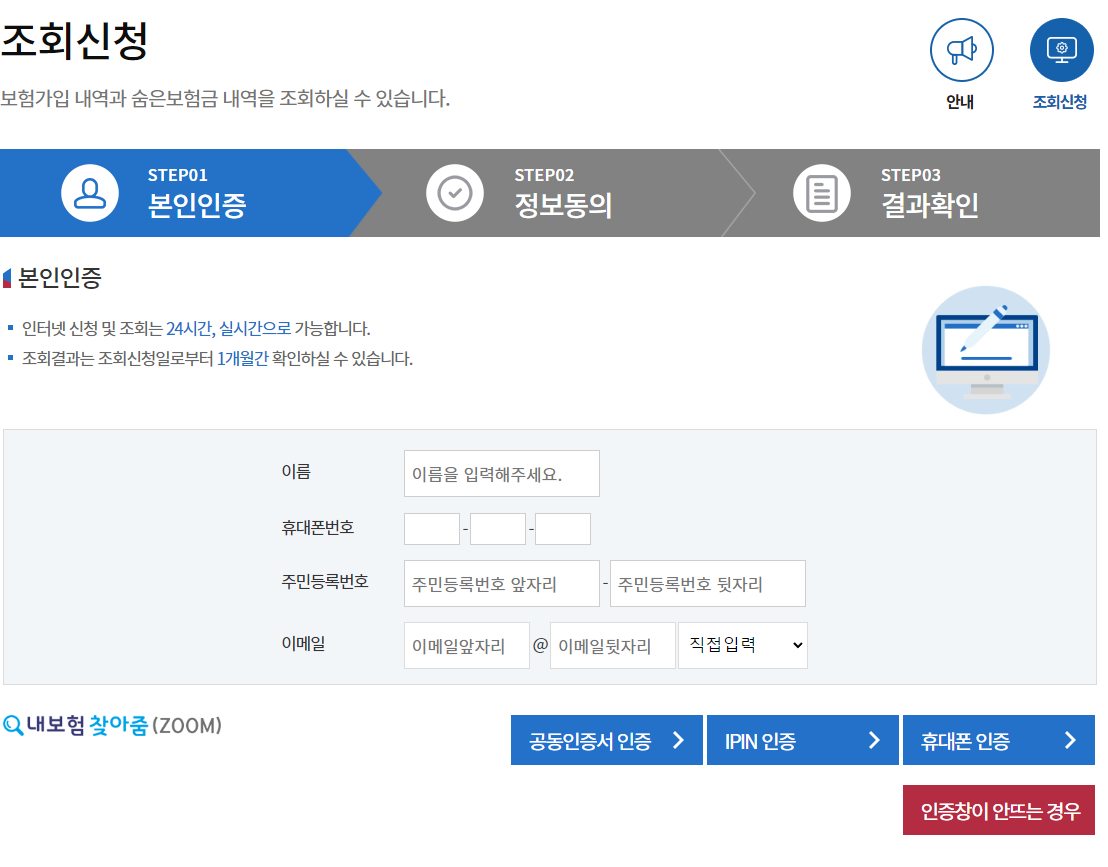Select the 조회신청 monitor icon at top right
Screen dimensions: 1108x867
(1060, 50)
